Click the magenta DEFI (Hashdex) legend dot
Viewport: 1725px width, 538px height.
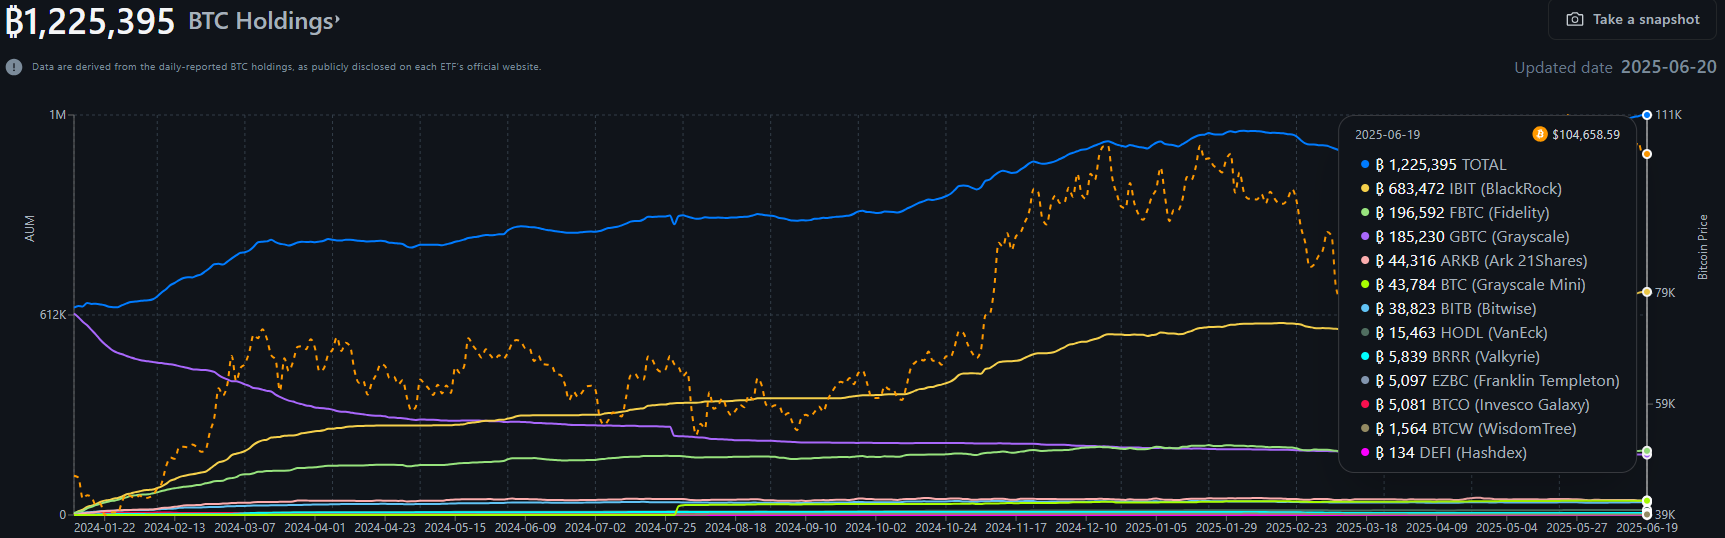click(1365, 452)
